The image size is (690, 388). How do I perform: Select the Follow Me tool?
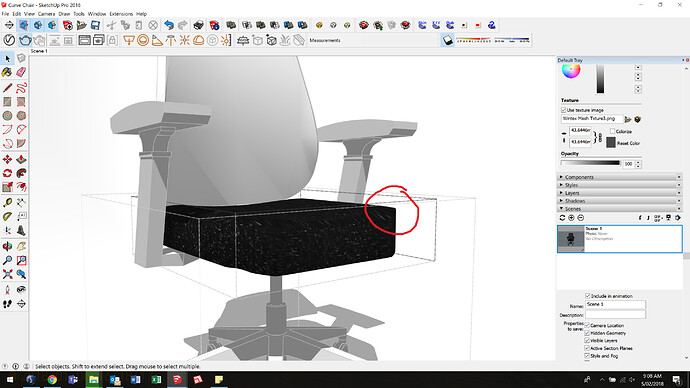[21, 173]
